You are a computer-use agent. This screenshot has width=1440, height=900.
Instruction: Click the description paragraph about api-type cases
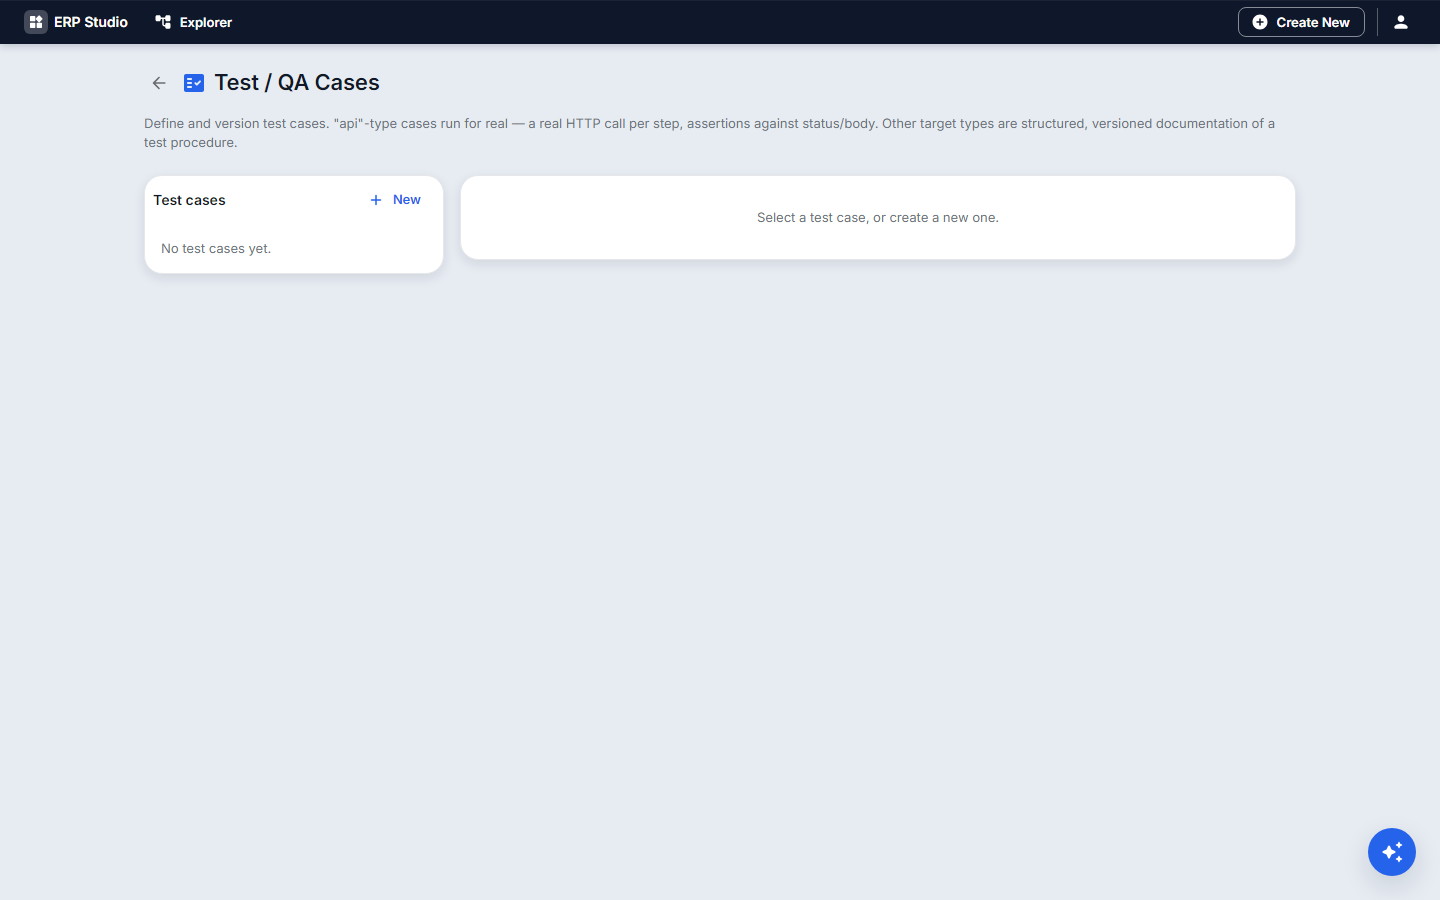[x=709, y=133]
